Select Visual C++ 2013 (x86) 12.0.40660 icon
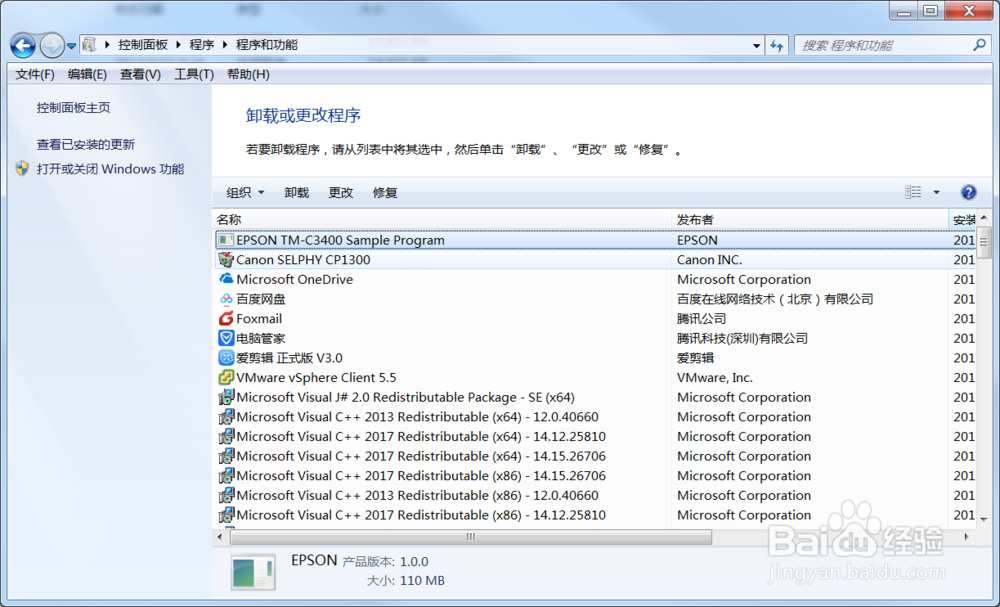Image resolution: width=1000 pixels, height=607 pixels. pos(225,495)
